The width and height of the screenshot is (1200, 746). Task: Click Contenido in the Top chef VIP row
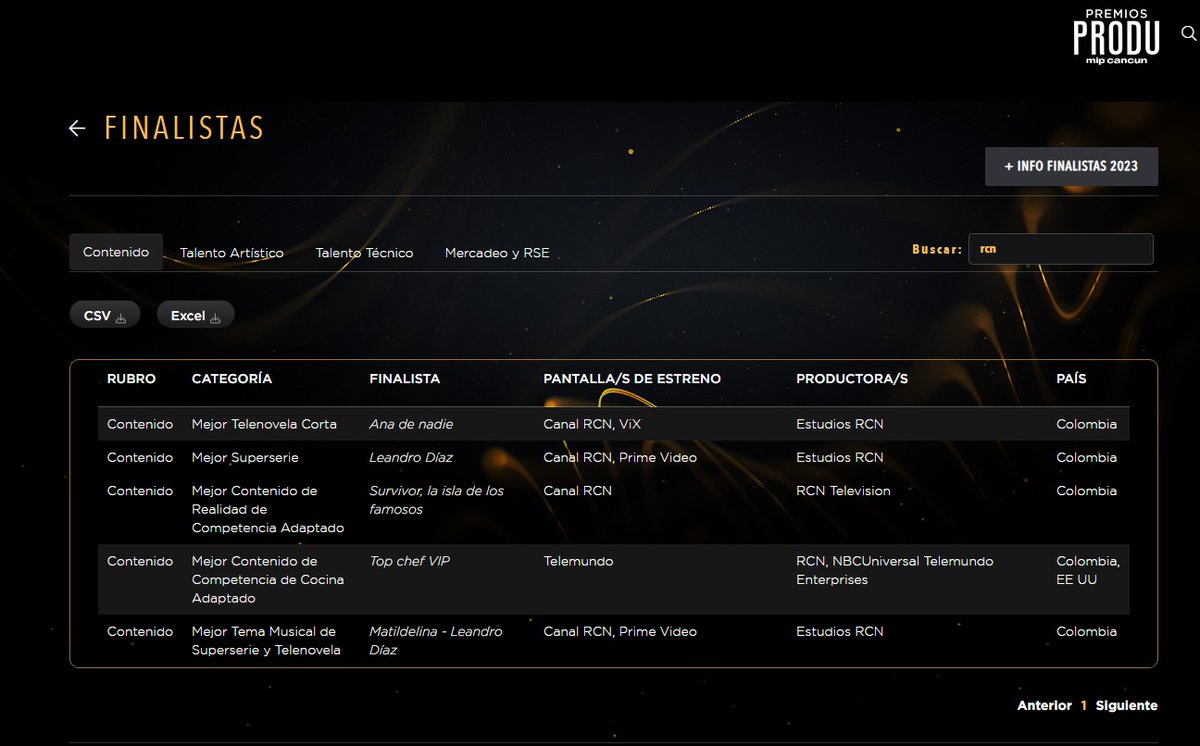(140, 561)
